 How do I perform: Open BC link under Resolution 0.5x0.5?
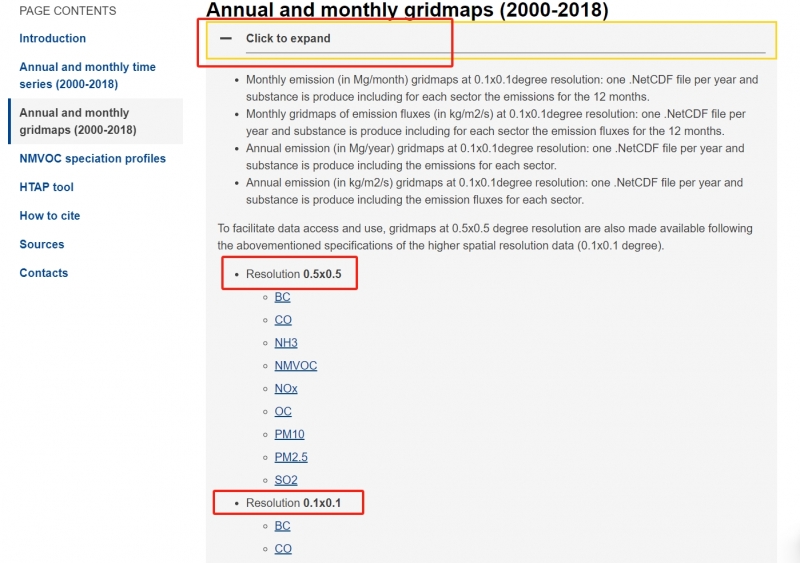tap(282, 297)
